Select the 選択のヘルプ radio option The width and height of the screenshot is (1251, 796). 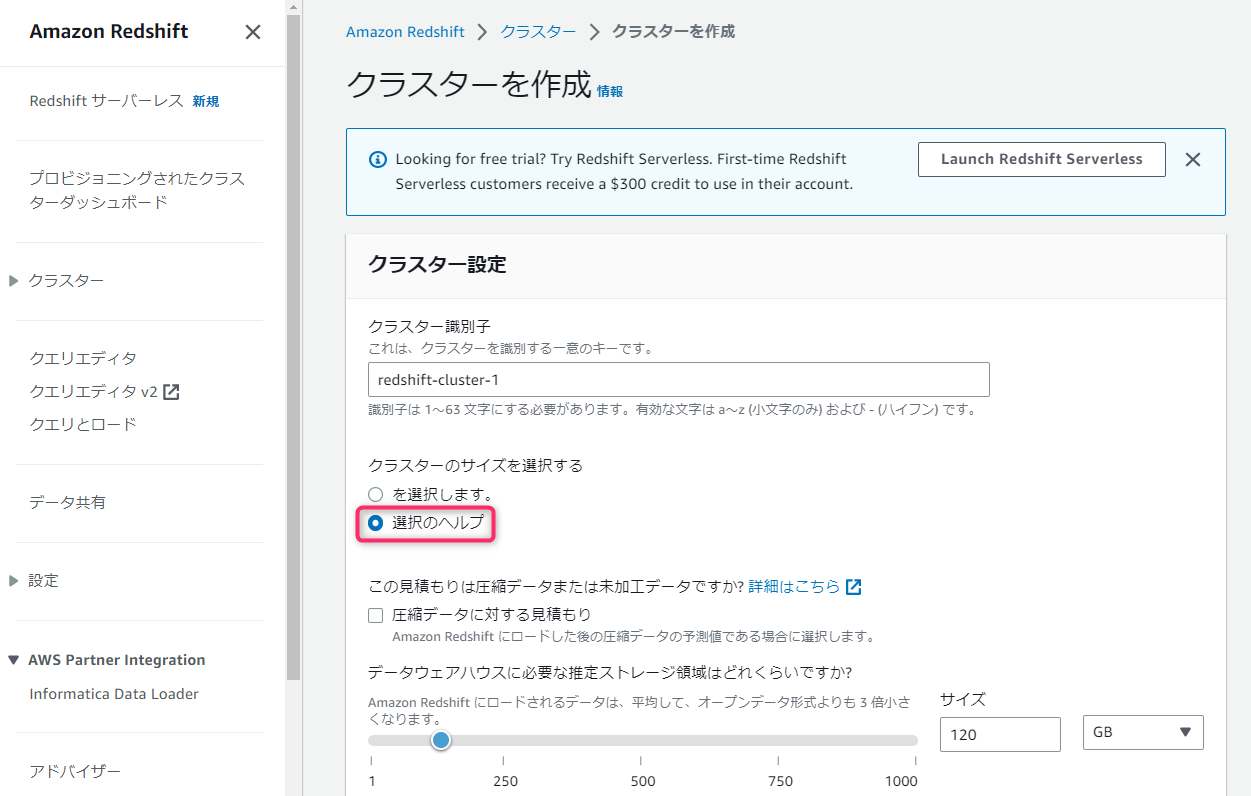375,522
